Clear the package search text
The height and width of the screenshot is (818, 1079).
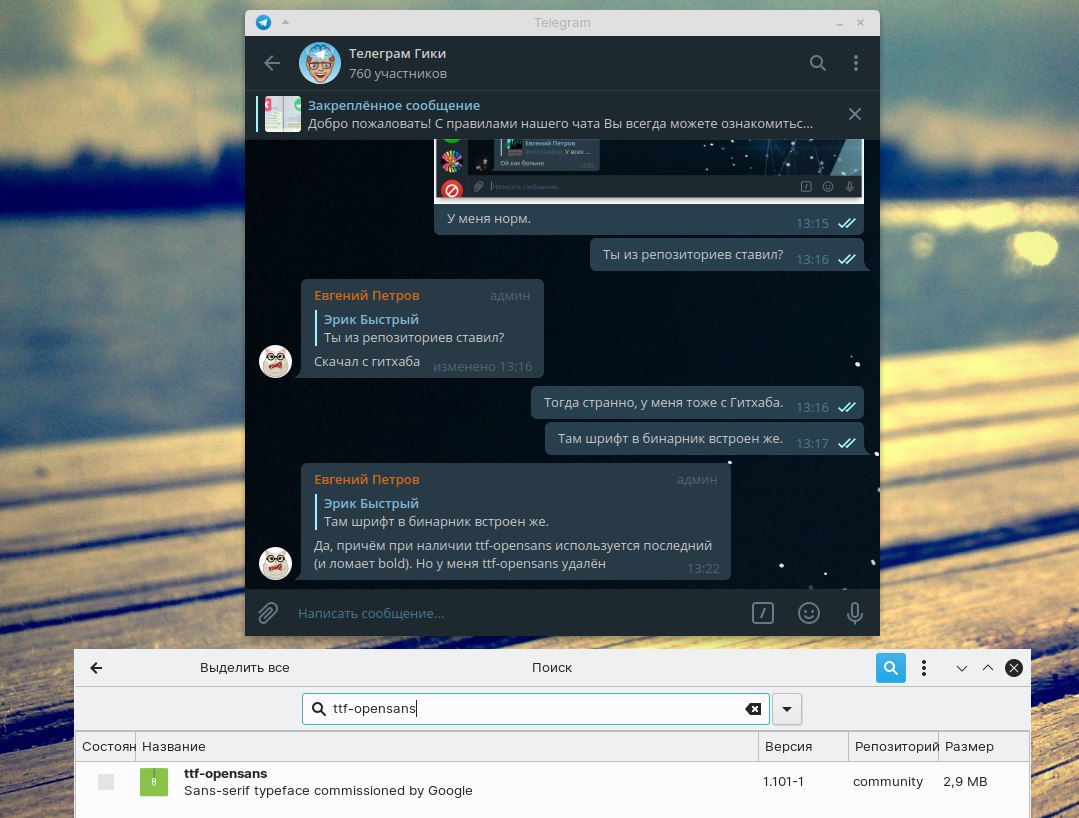click(x=753, y=709)
